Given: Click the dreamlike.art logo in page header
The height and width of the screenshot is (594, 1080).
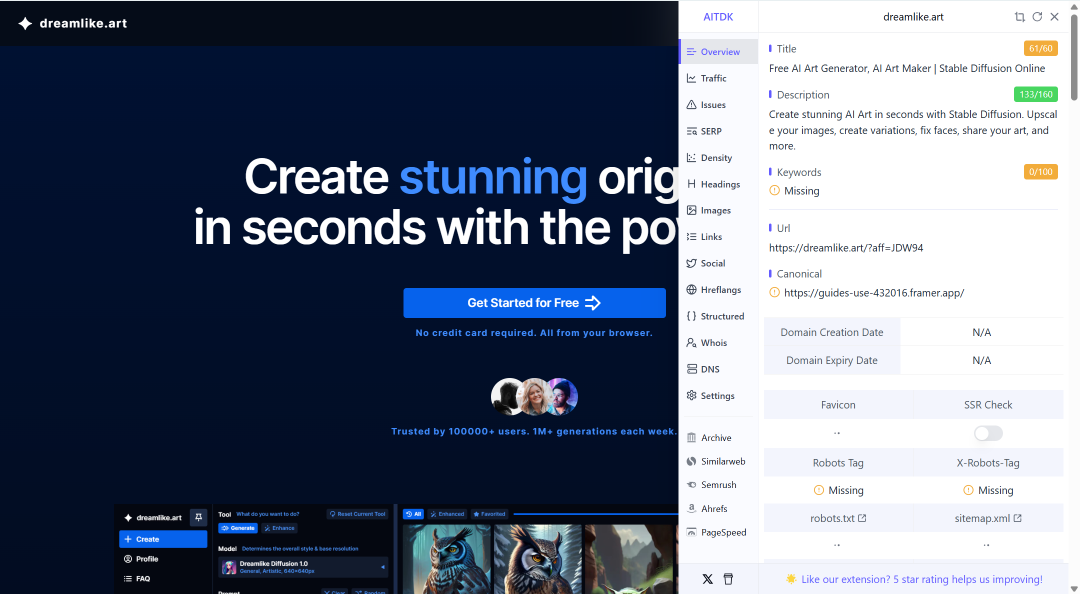Looking at the screenshot, I should pos(72,23).
